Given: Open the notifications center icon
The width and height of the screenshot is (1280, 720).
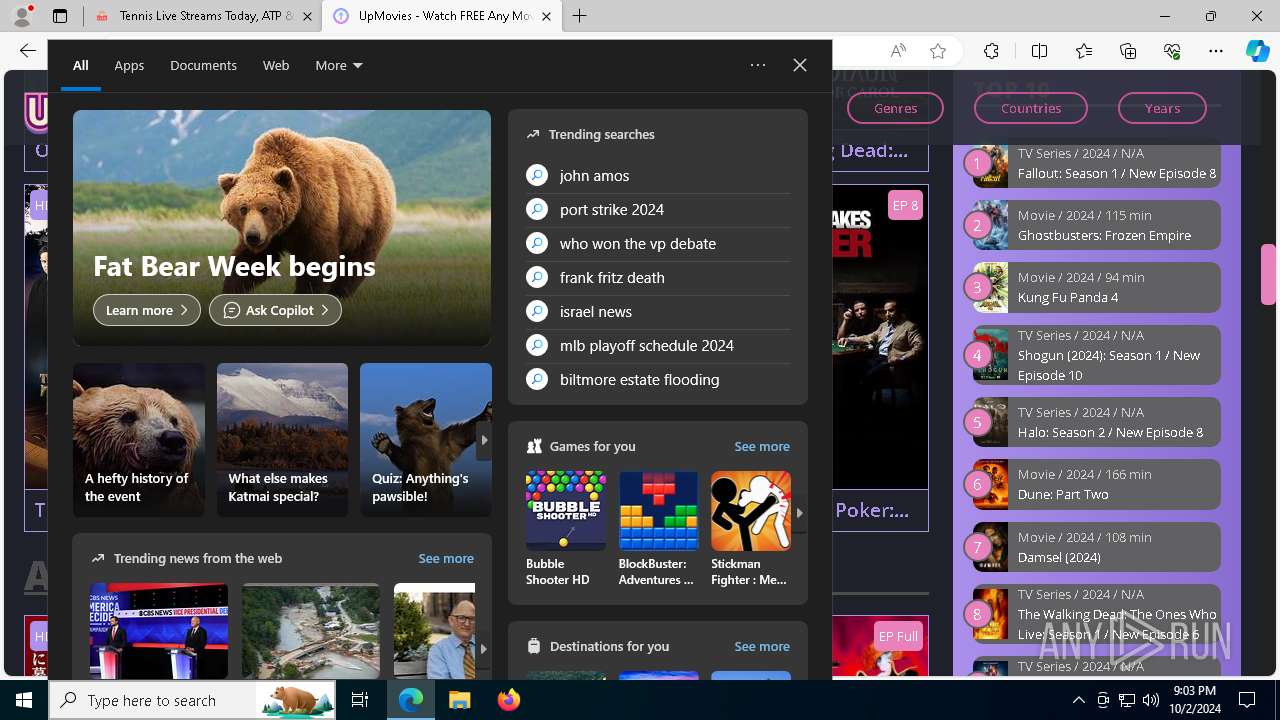Looking at the screenshot, I should tap(1247, 700).
